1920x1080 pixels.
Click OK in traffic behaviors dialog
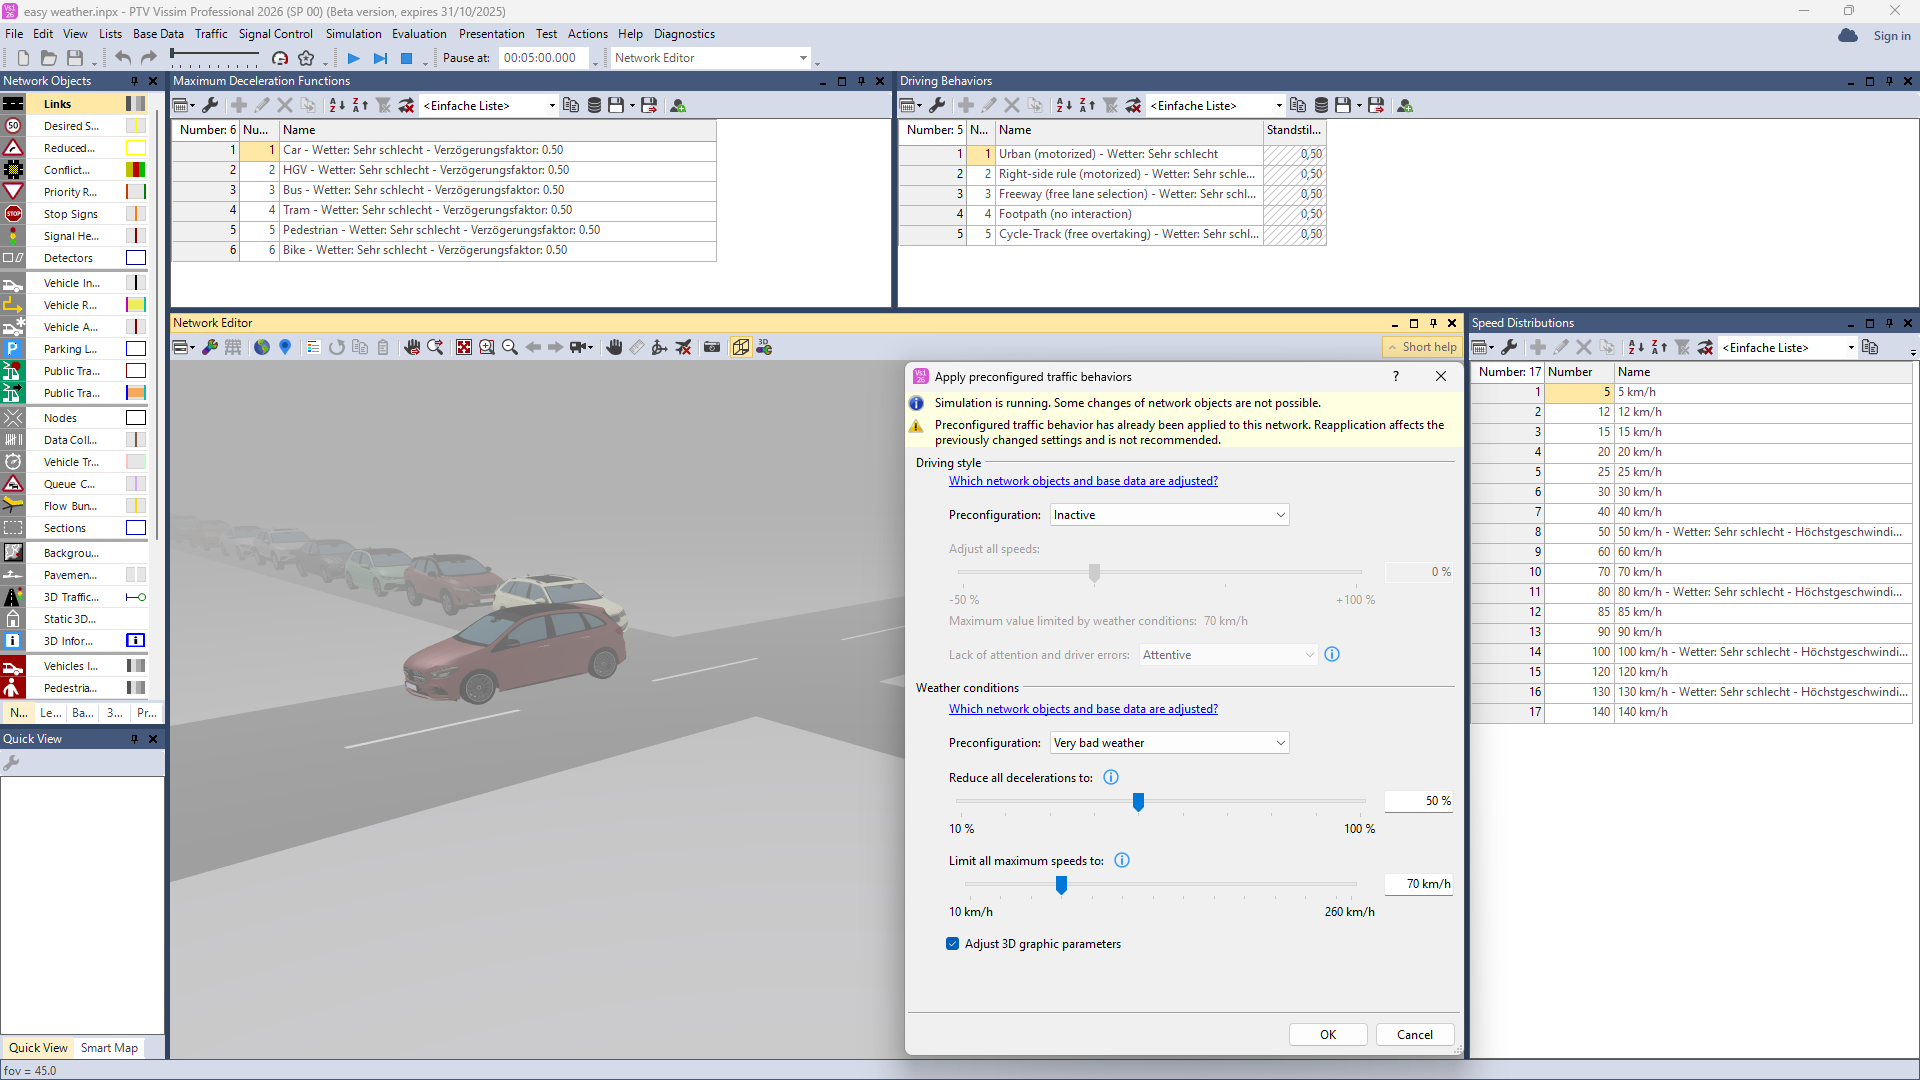click(1327, 1035)
